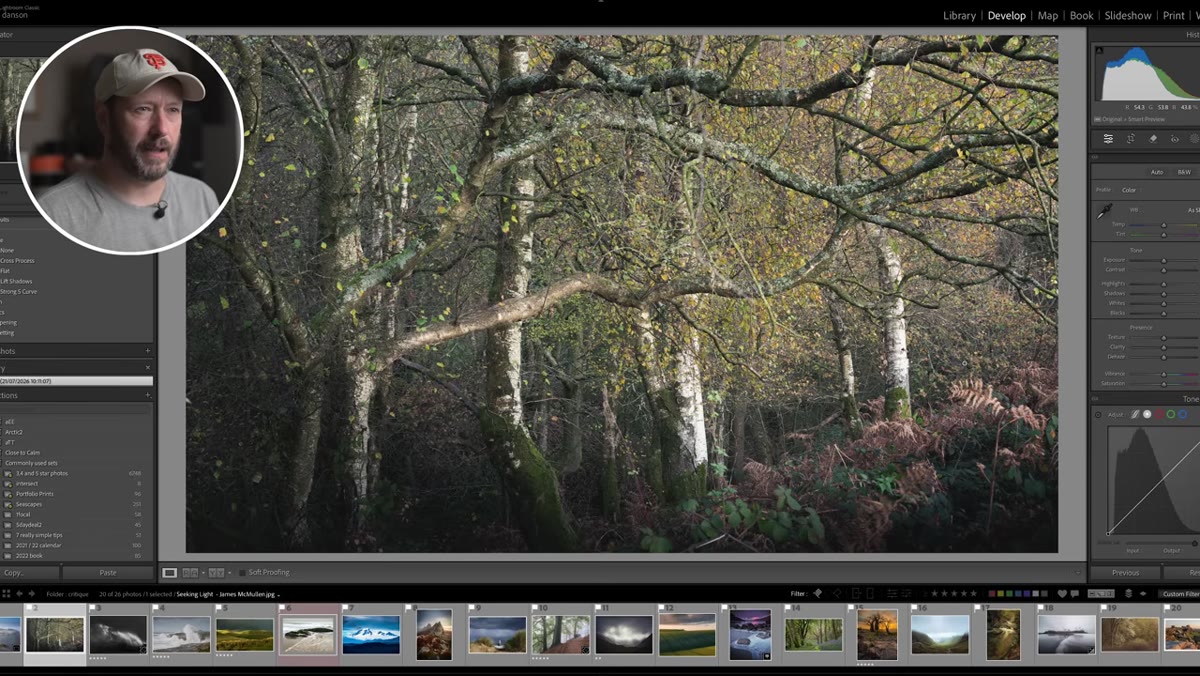Viewport: 1200px width, 676px height.
Task: Go back with filmstrip left arrow
Action: [19, 594]
